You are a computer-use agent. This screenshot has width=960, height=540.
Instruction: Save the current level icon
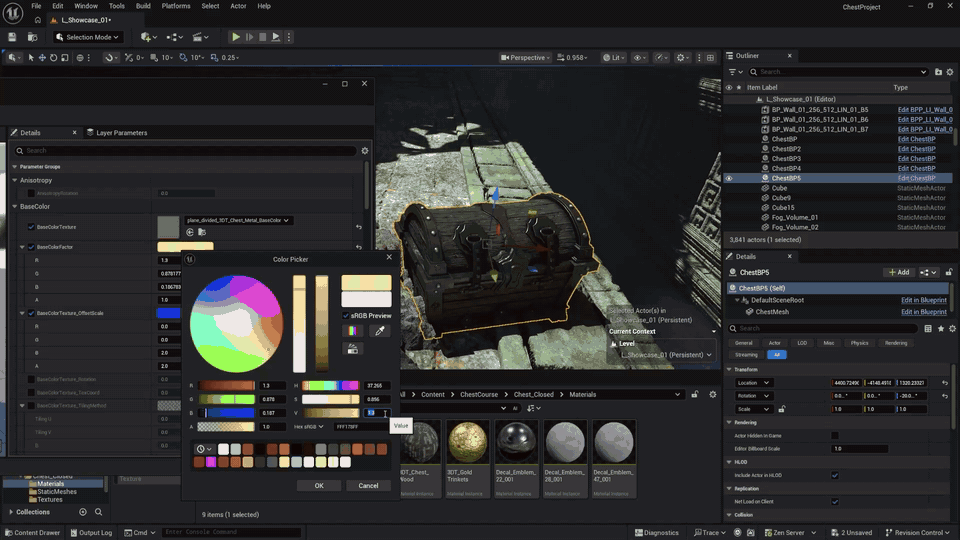point(12,37)
